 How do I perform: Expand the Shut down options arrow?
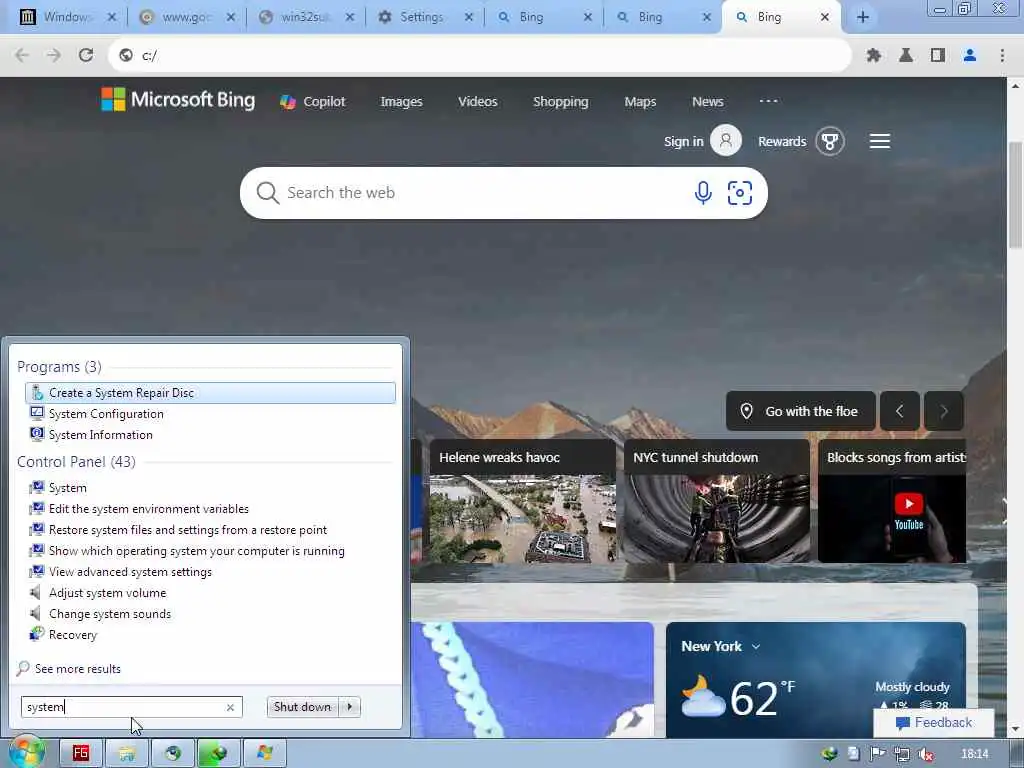pyautogui.click(x=350, y=707)
